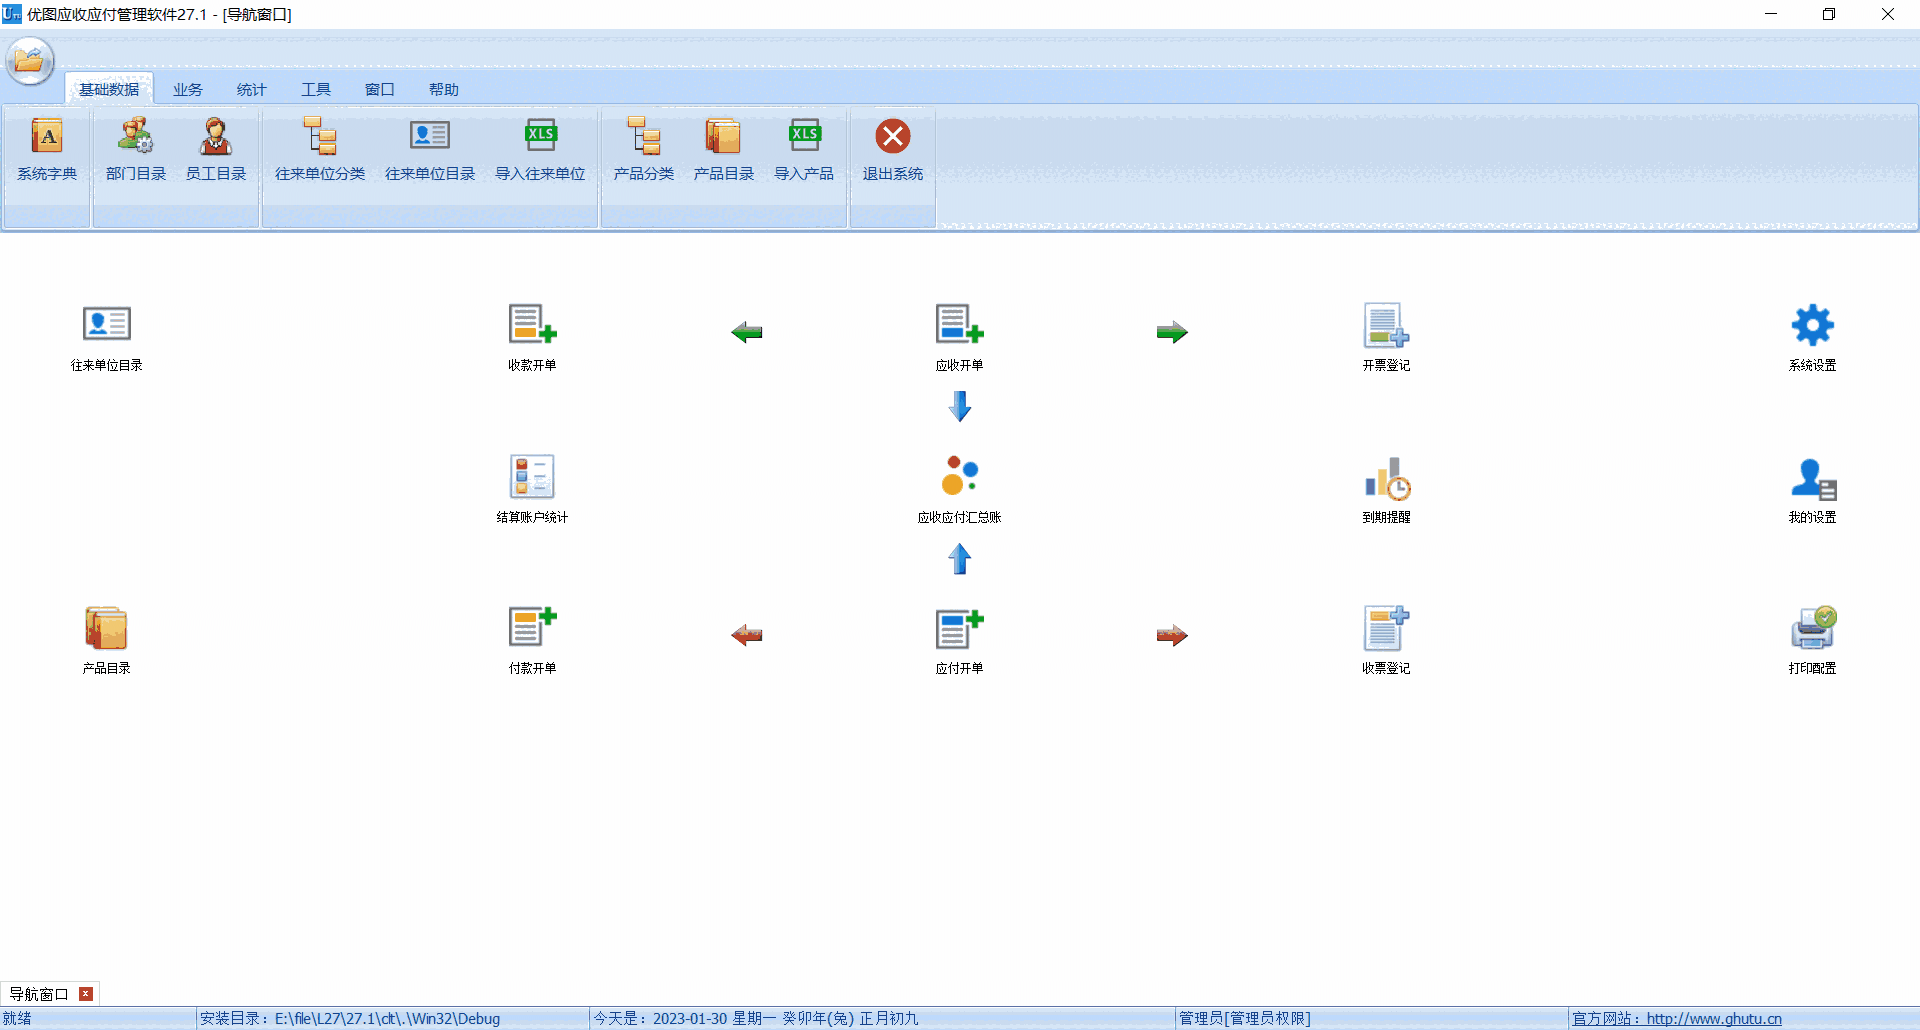
Task: Open 开票登记 navigation icon
Action: 1387,338
